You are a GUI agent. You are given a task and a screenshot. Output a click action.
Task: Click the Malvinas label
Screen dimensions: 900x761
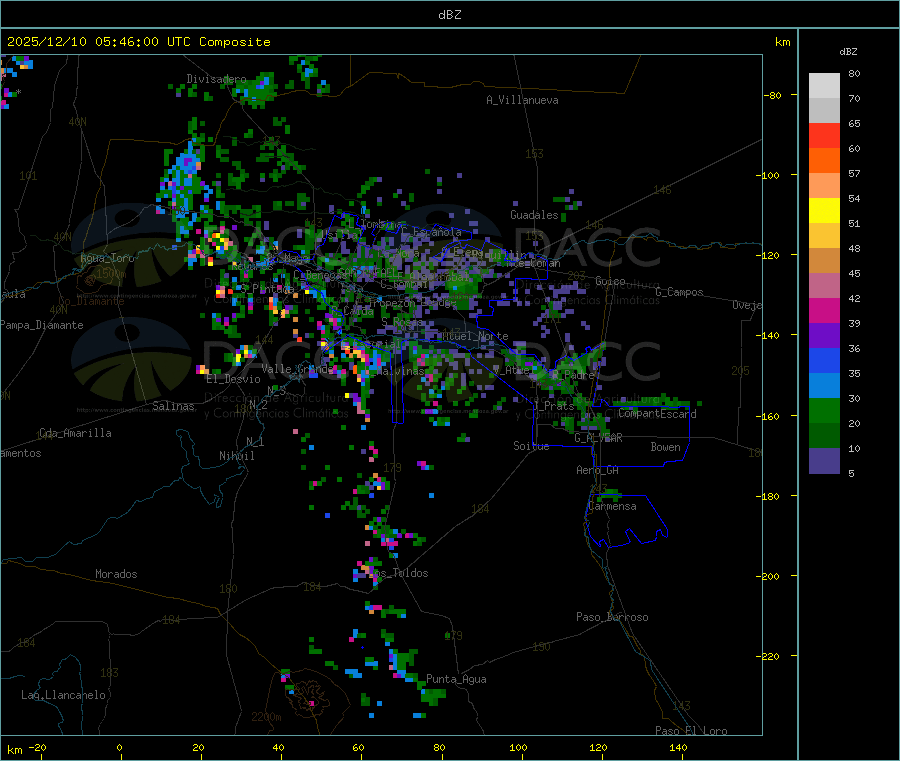[x=401, y=371]
